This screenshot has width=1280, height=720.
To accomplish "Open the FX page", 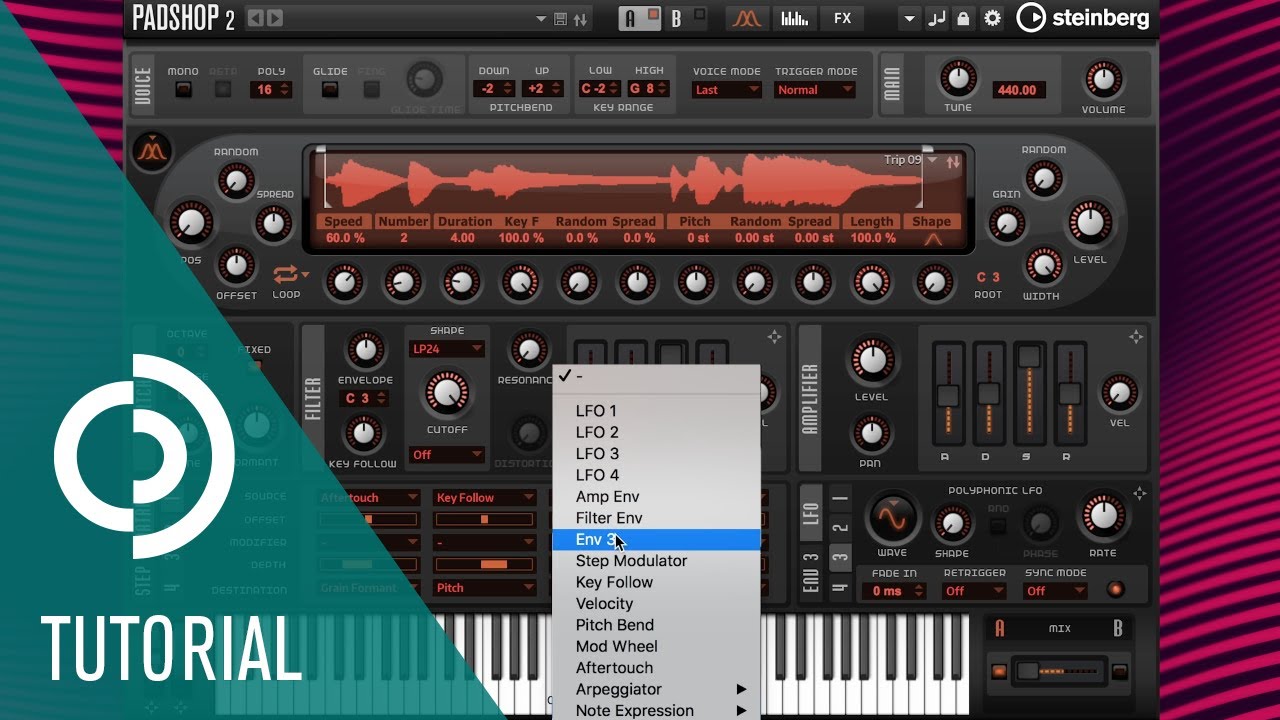I will point(843,18).
